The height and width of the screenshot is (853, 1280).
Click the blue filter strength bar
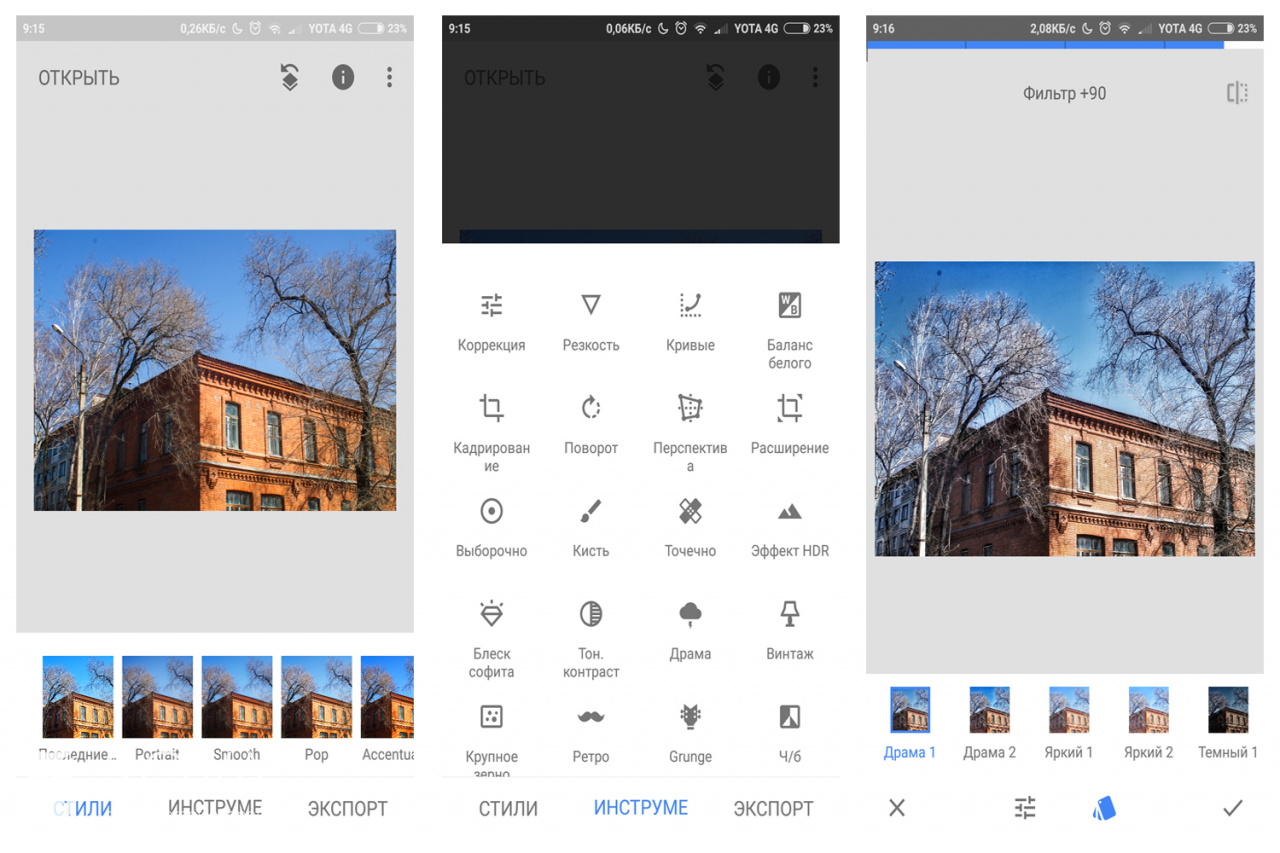[x=1045, y=44]
